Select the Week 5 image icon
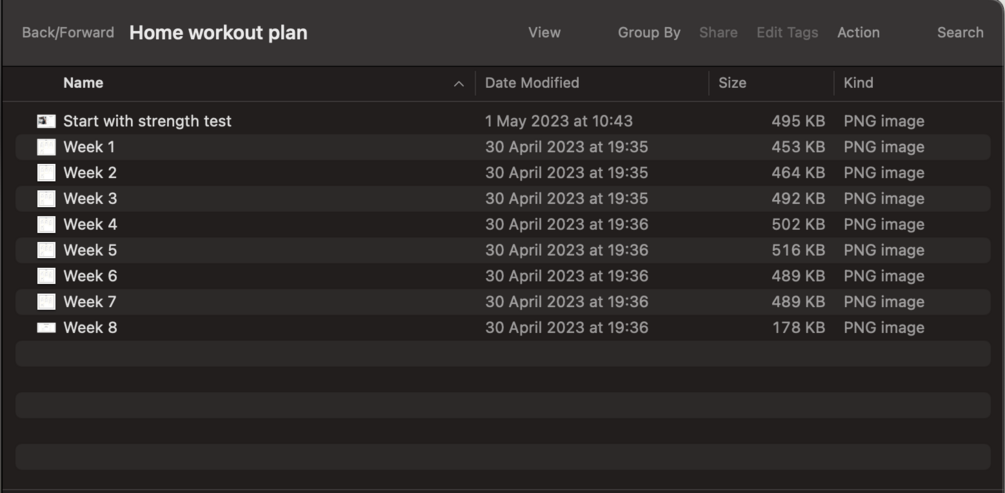The image size is (1005, 493). click(46, 251)
